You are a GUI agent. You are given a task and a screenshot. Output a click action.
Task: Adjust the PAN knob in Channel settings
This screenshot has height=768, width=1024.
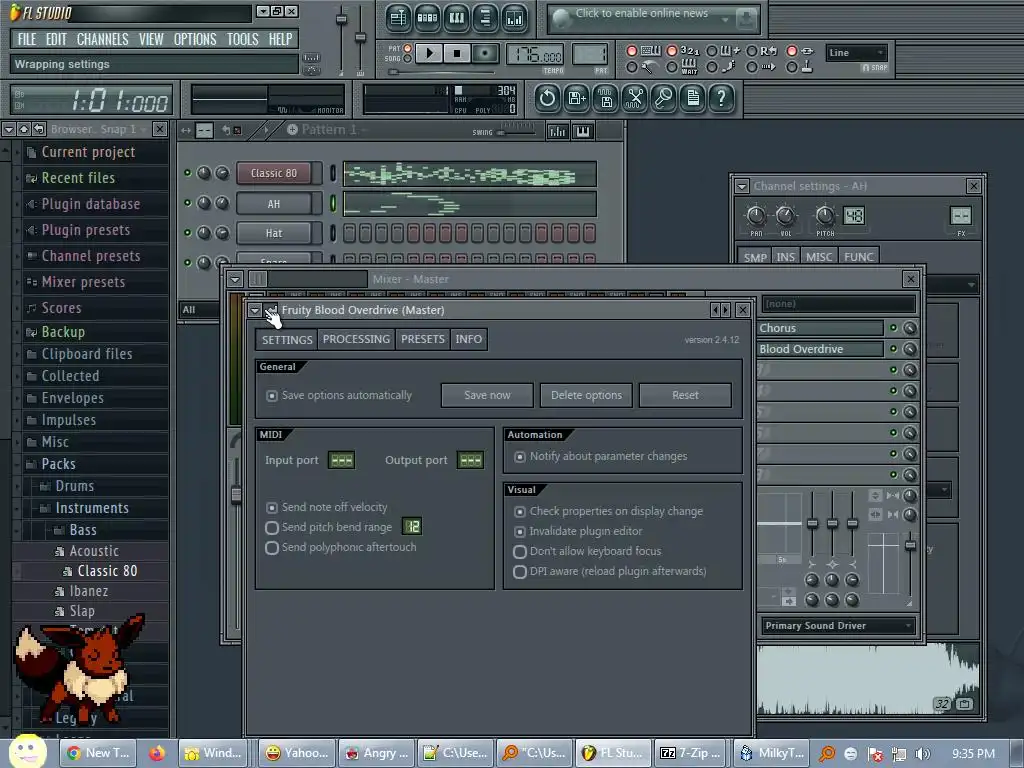pyautogui.click(x=756, y=216)
